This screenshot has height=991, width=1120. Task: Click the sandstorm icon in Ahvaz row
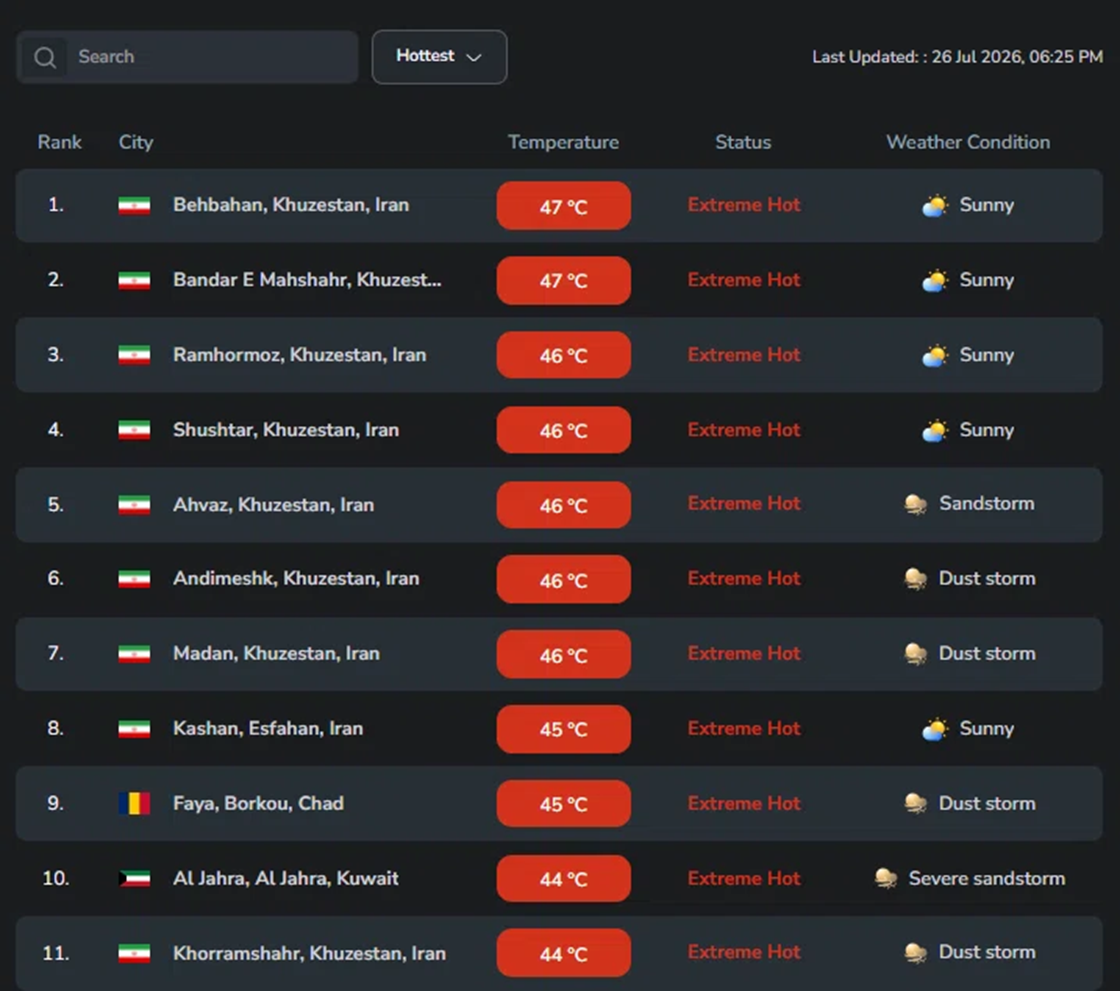click(x=916, y=504)
